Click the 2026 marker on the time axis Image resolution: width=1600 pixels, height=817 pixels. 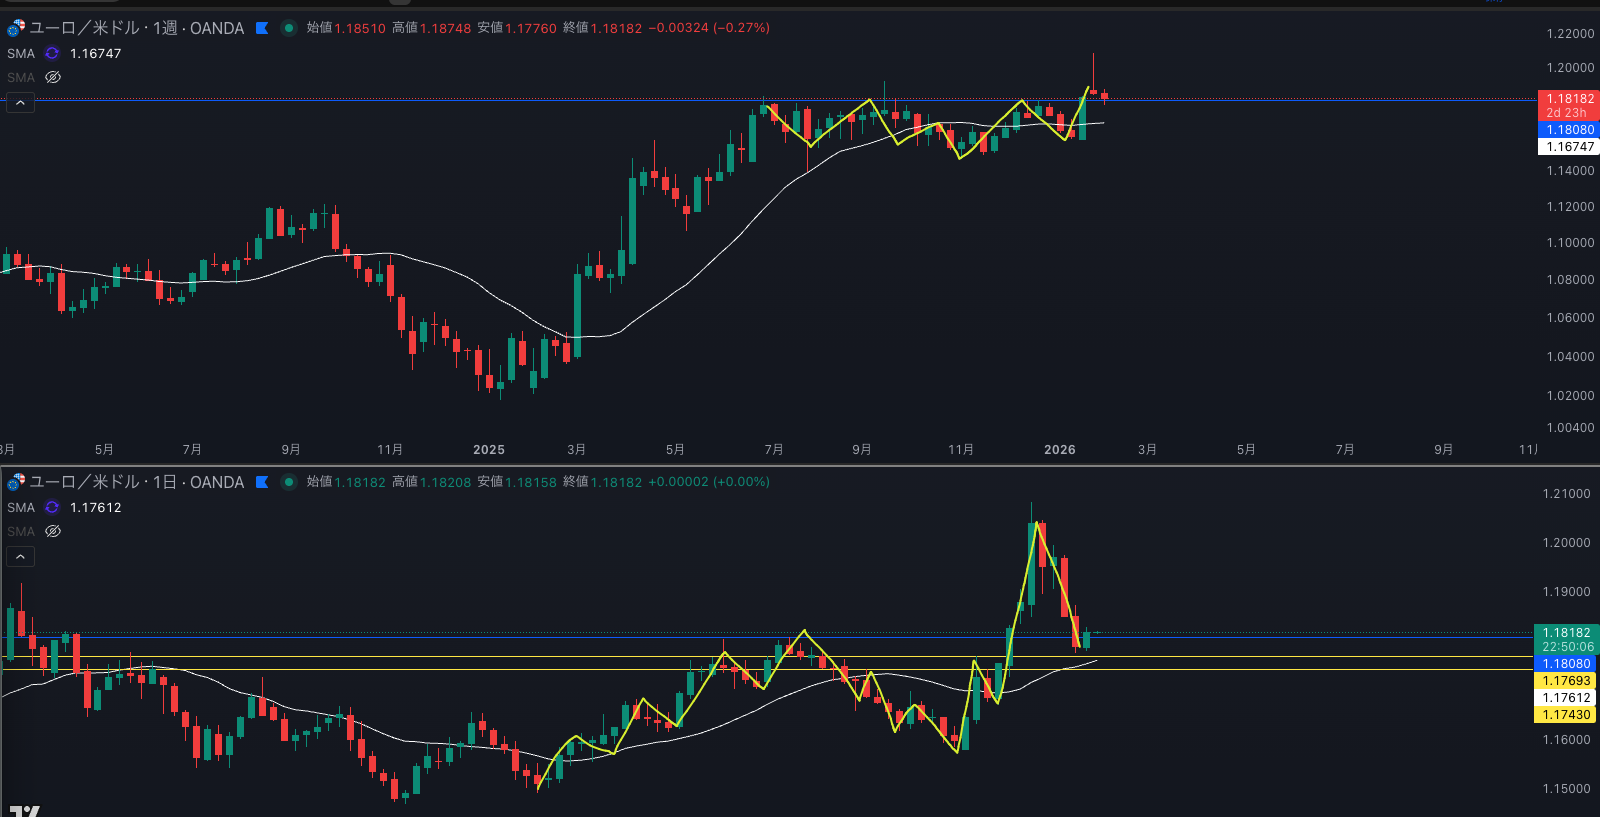click(1059, 450)
